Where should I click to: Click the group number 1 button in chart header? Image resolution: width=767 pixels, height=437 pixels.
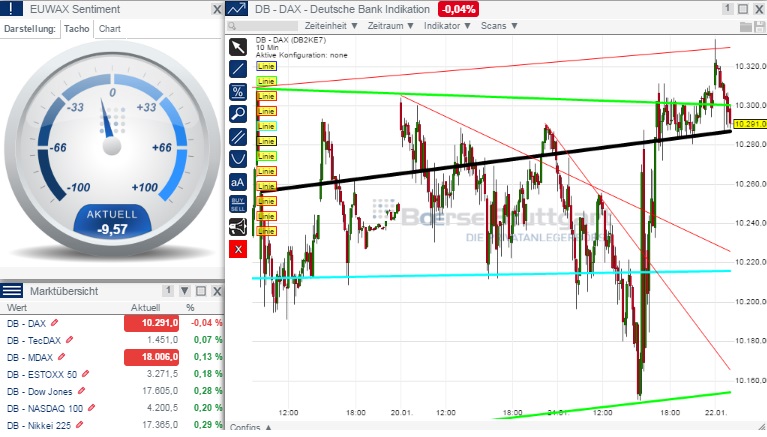(x=727, y=8)
